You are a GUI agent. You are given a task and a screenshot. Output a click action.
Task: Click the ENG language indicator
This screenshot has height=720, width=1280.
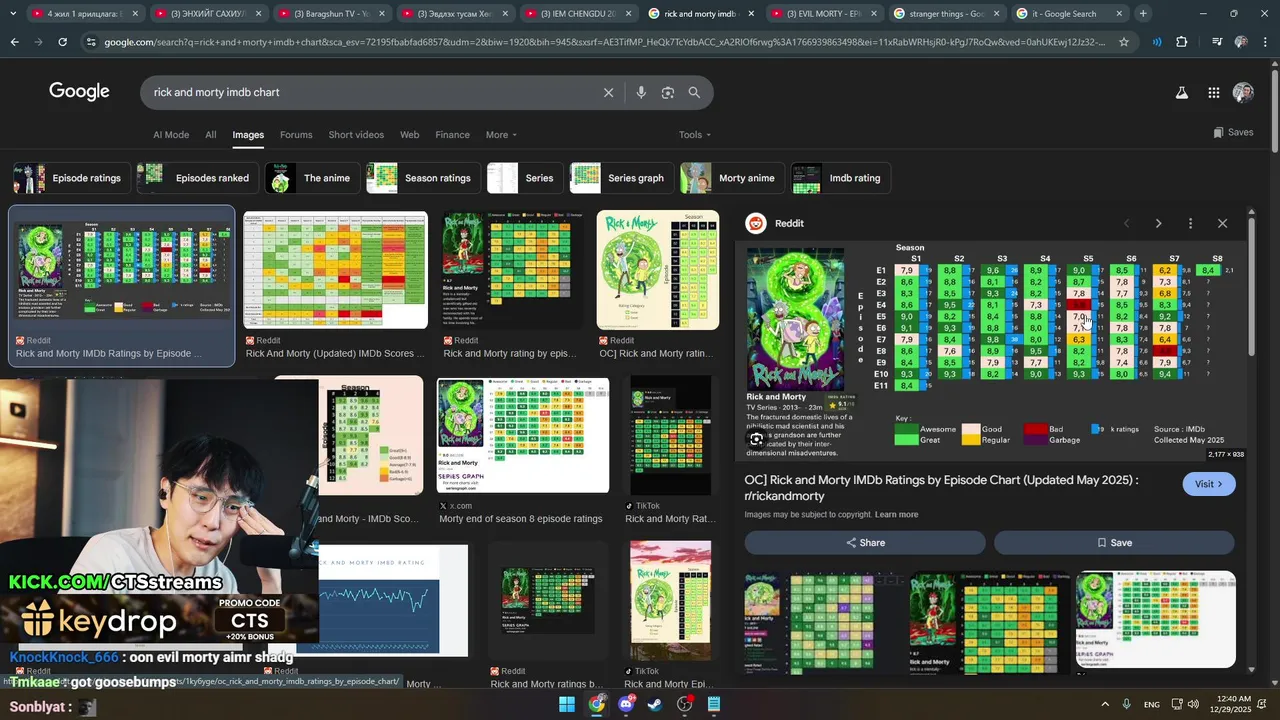(1152, 705)
